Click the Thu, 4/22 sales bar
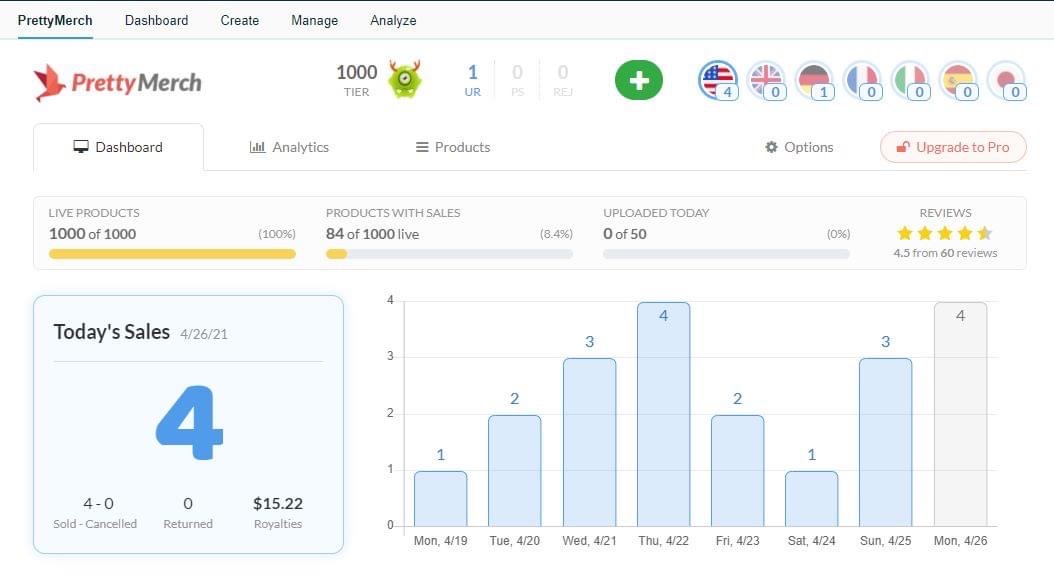This screenshot has width=1054, height=587. (x=663, y=414)
